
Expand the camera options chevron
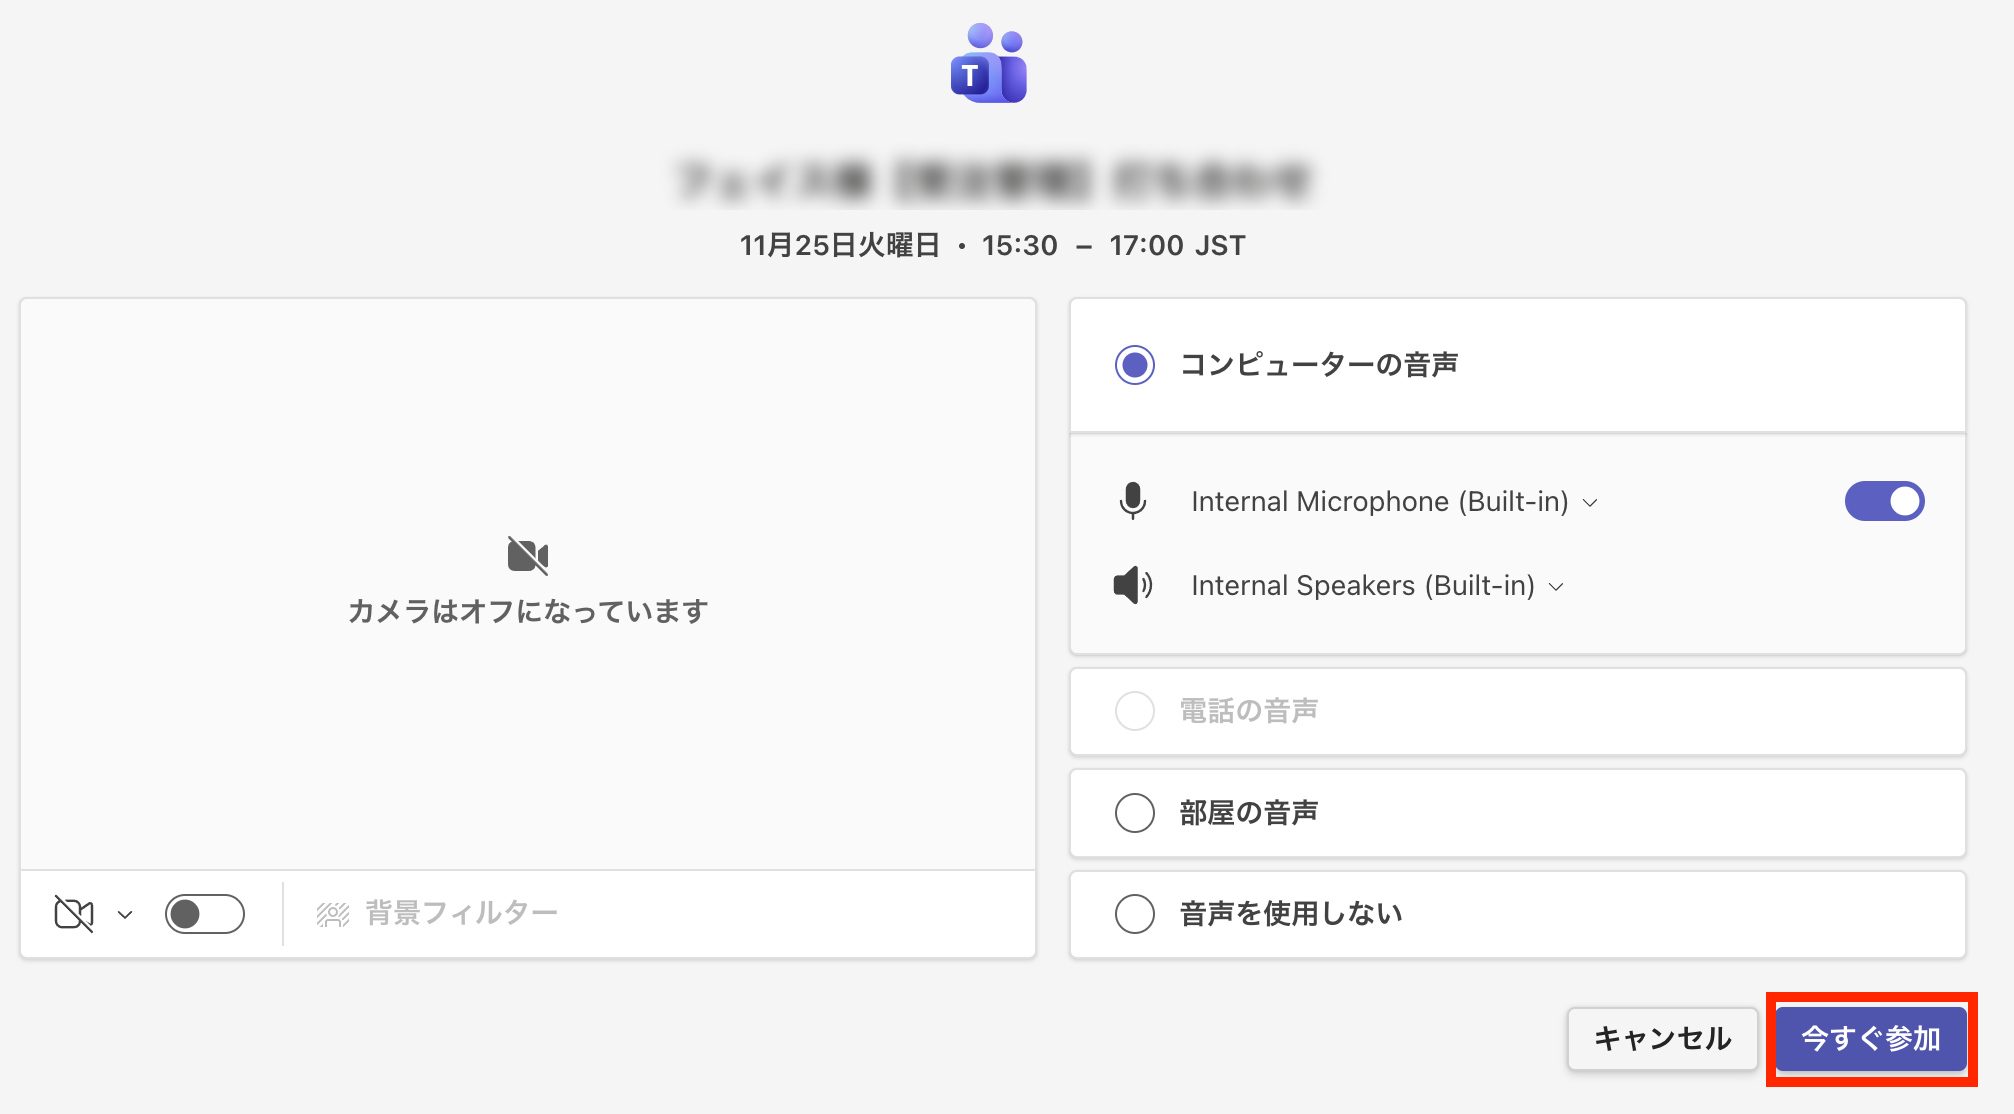coord(125,914)
